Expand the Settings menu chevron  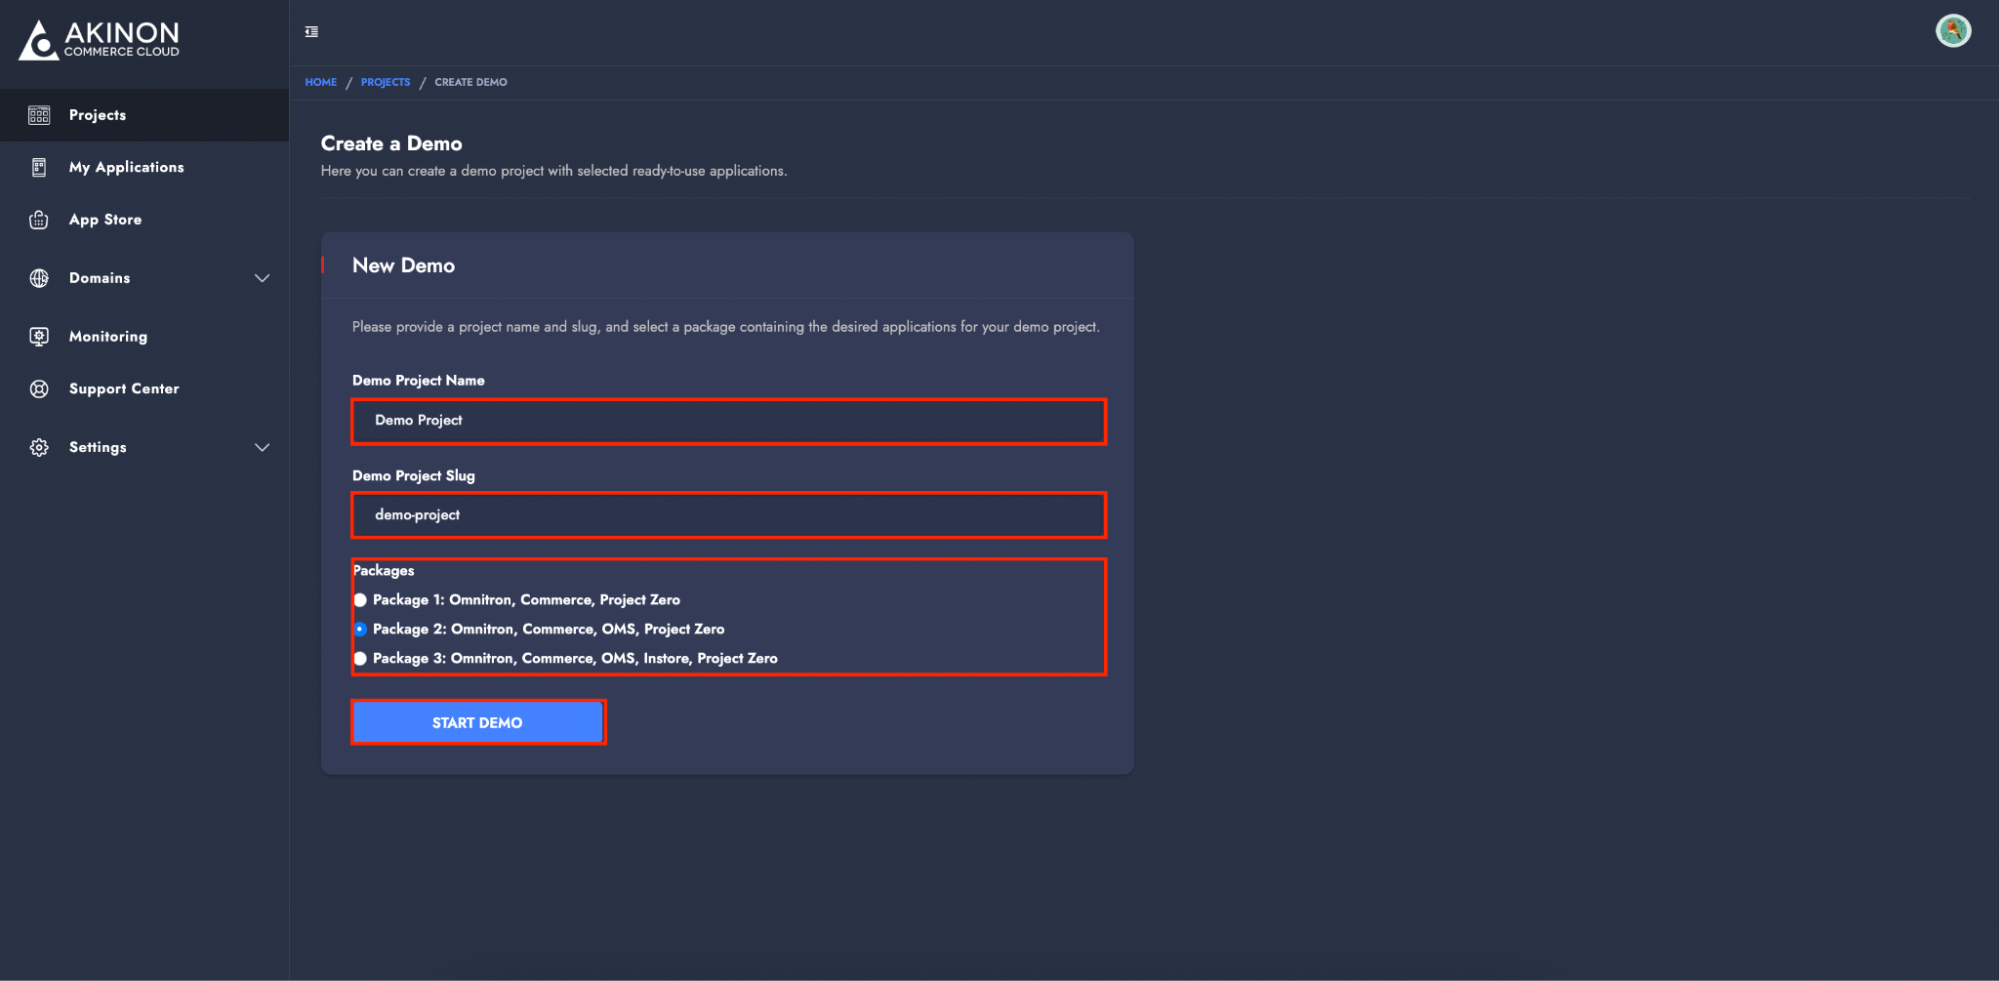tap(262, 447)
